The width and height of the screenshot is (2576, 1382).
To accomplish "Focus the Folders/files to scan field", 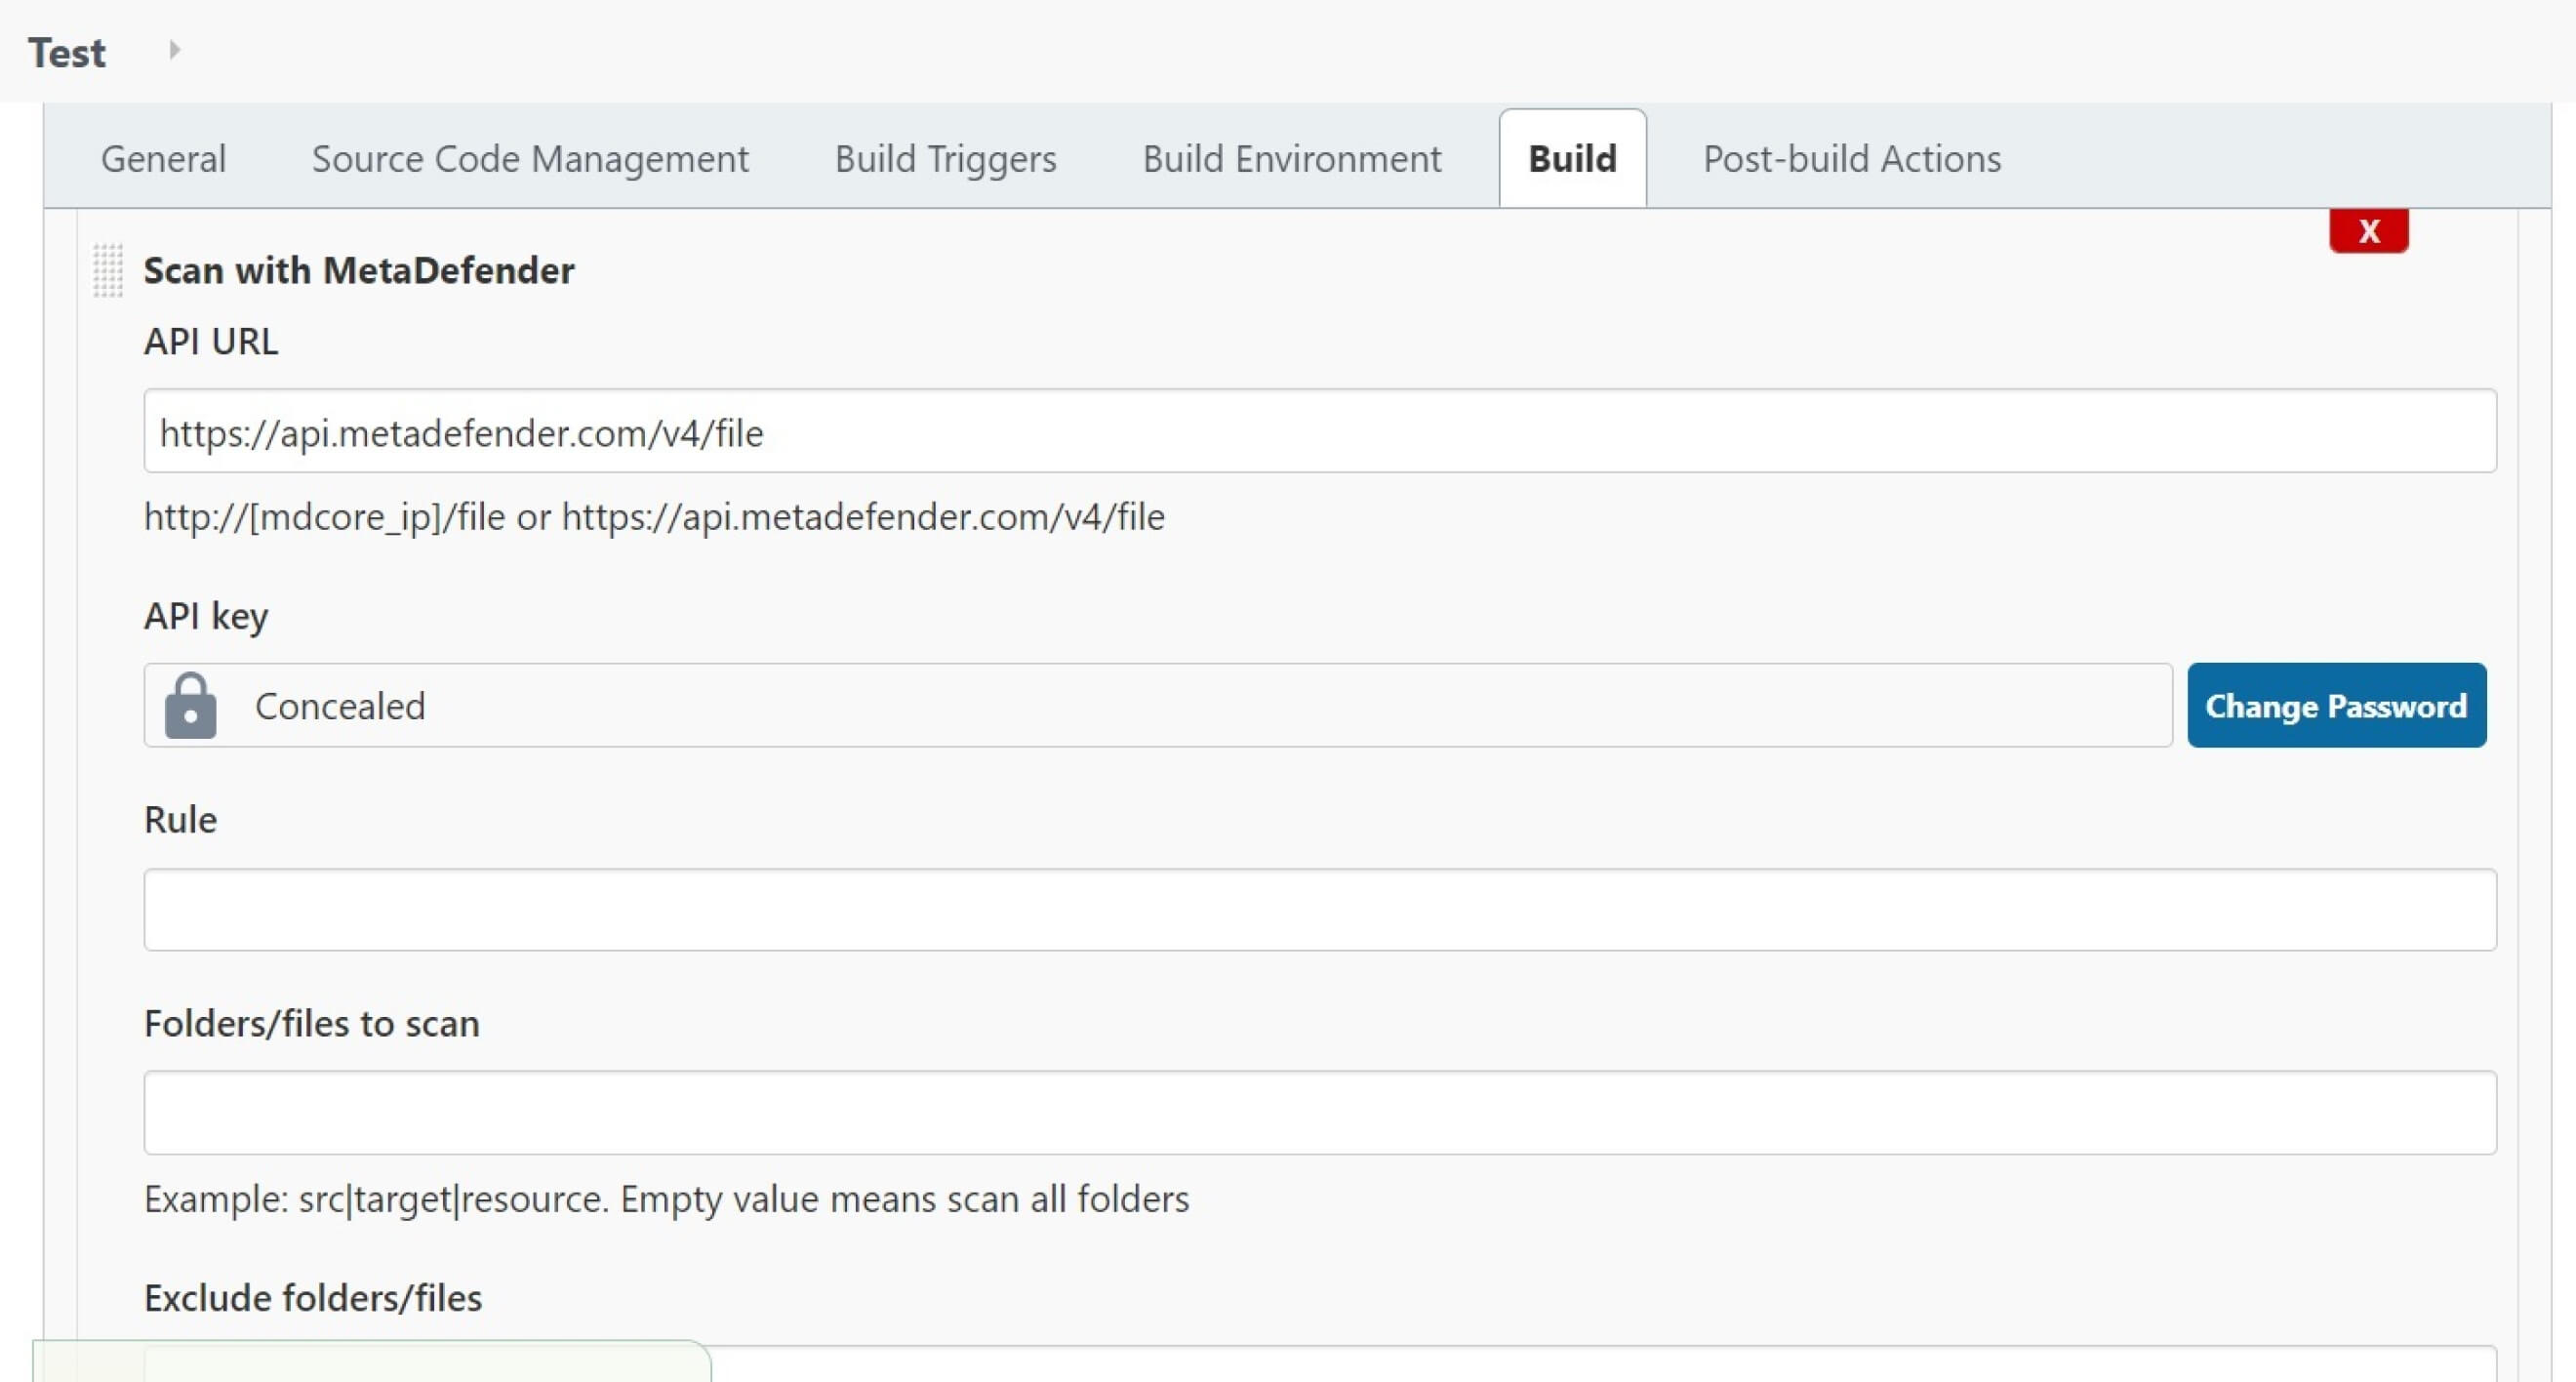I will (1320, 1113).
